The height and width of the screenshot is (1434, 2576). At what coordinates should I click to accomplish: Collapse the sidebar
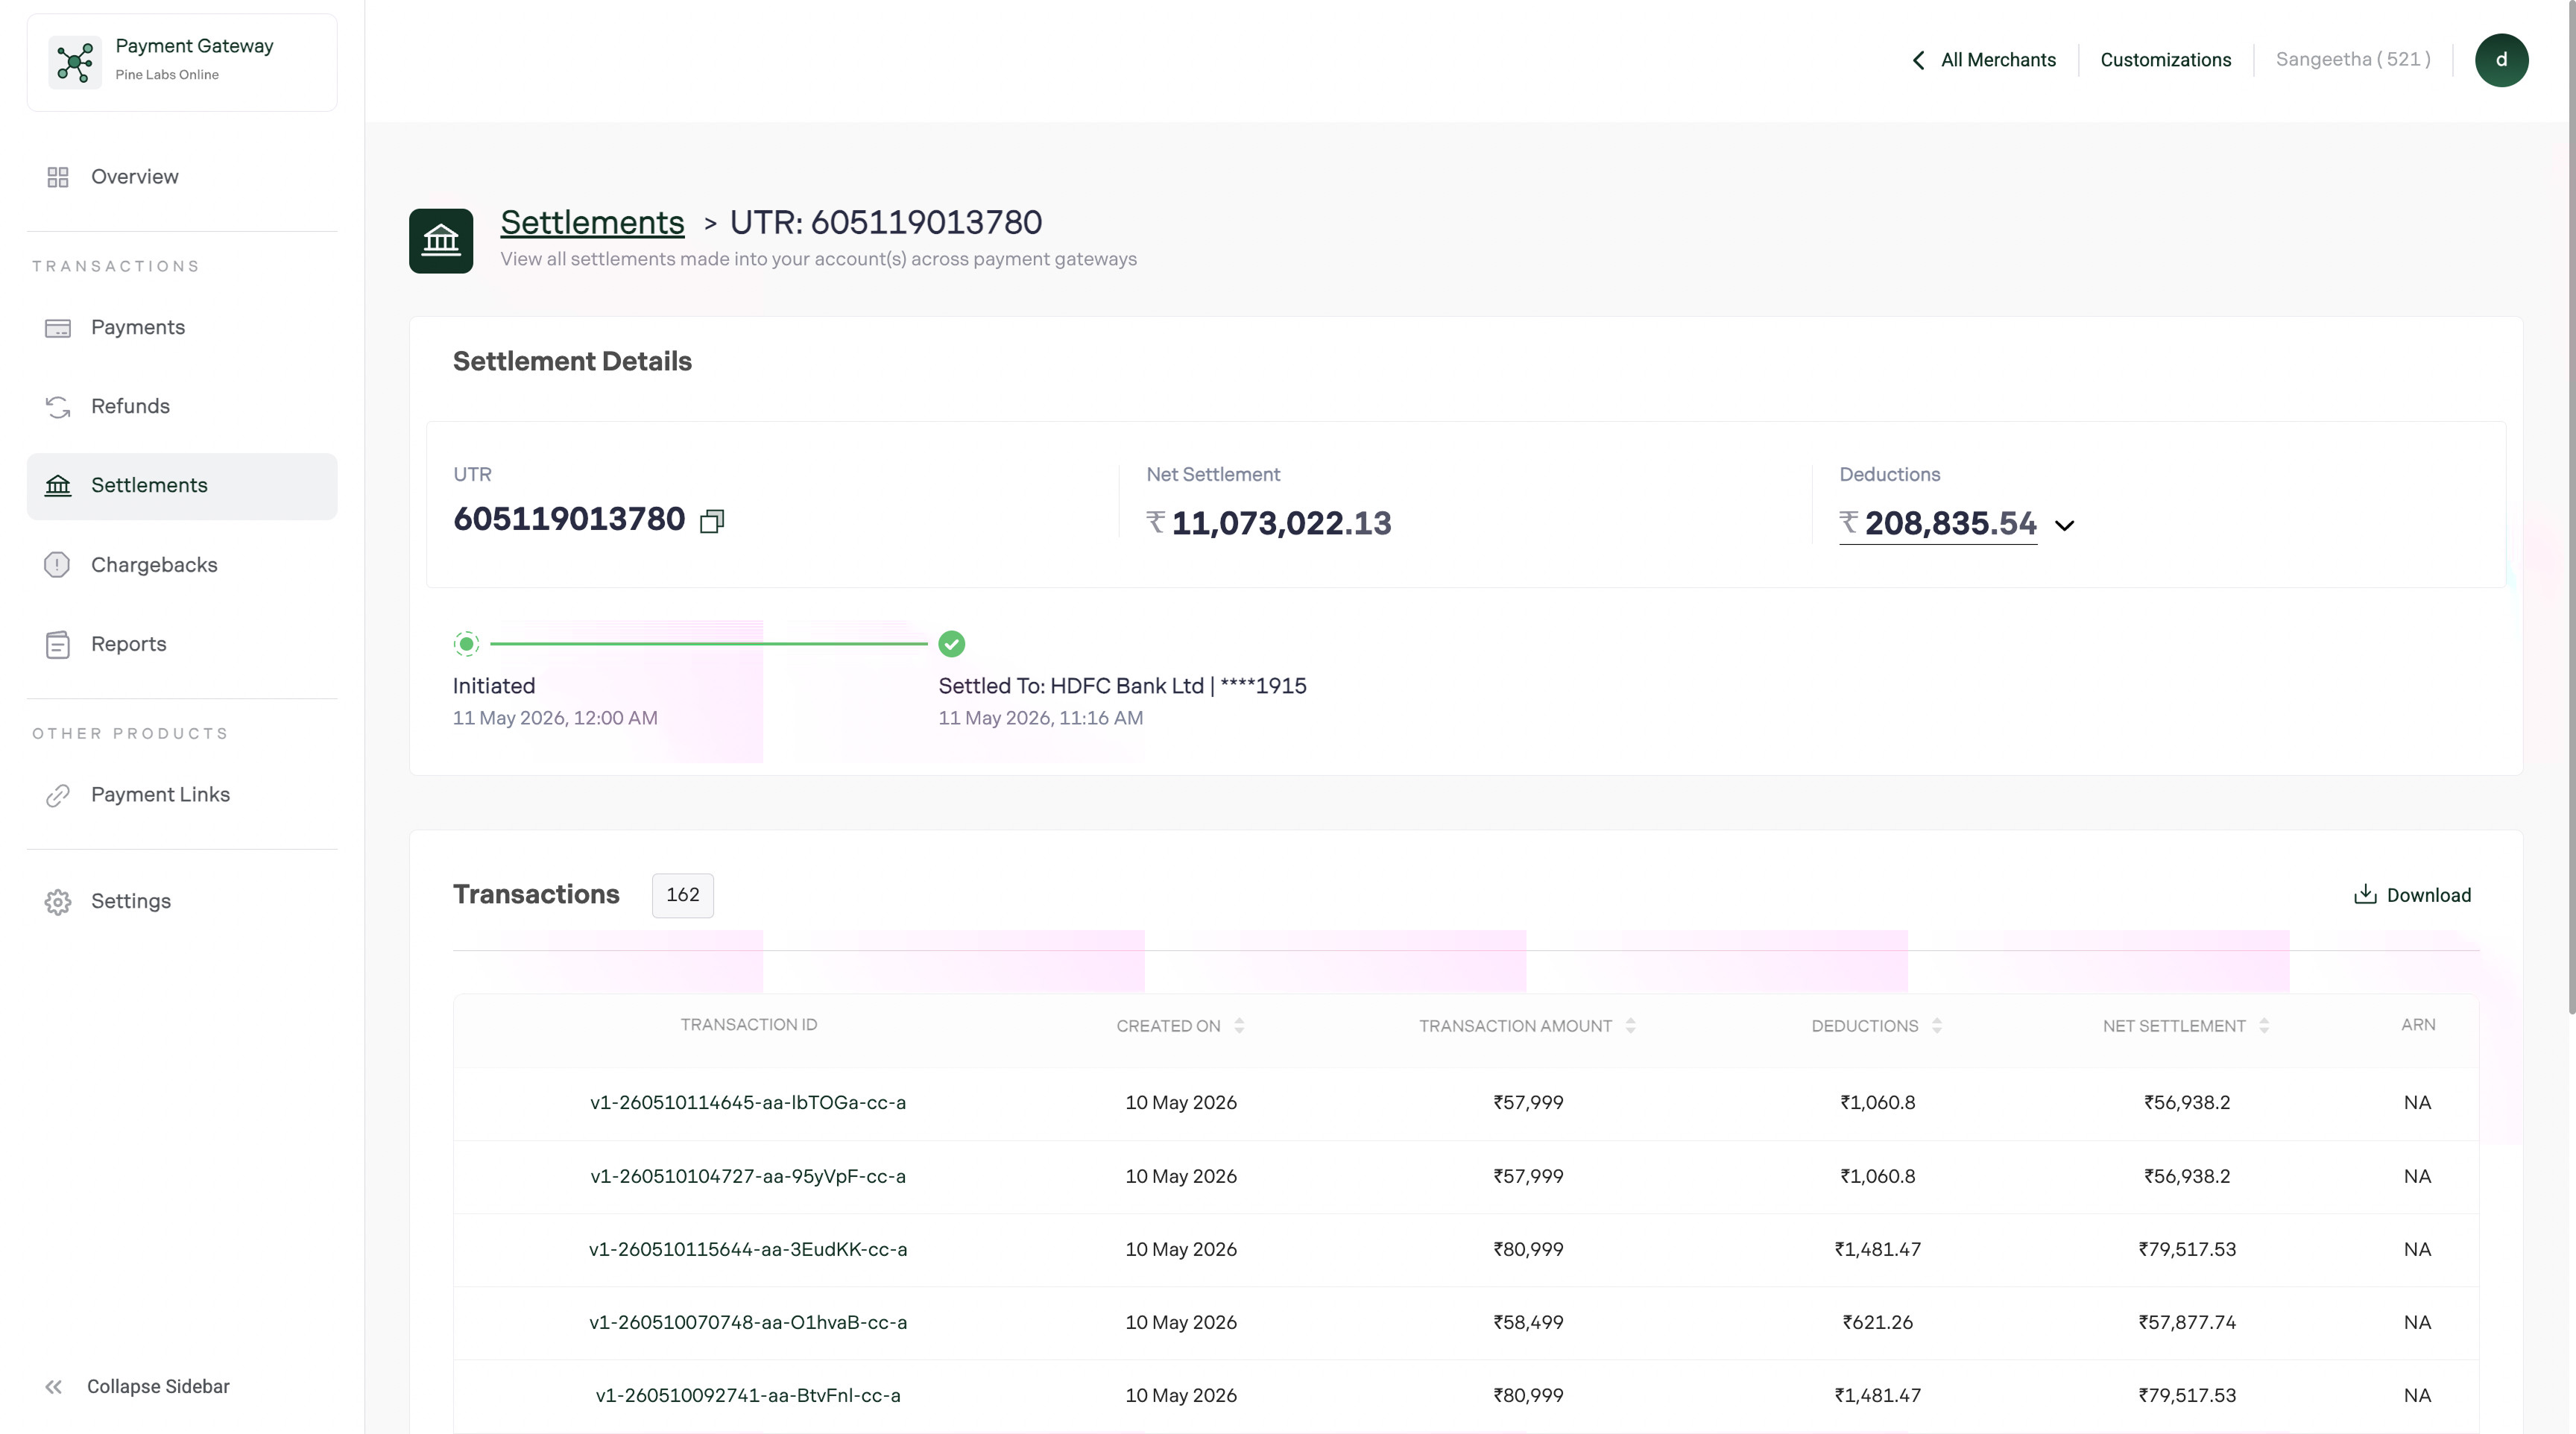(137, 1386)
